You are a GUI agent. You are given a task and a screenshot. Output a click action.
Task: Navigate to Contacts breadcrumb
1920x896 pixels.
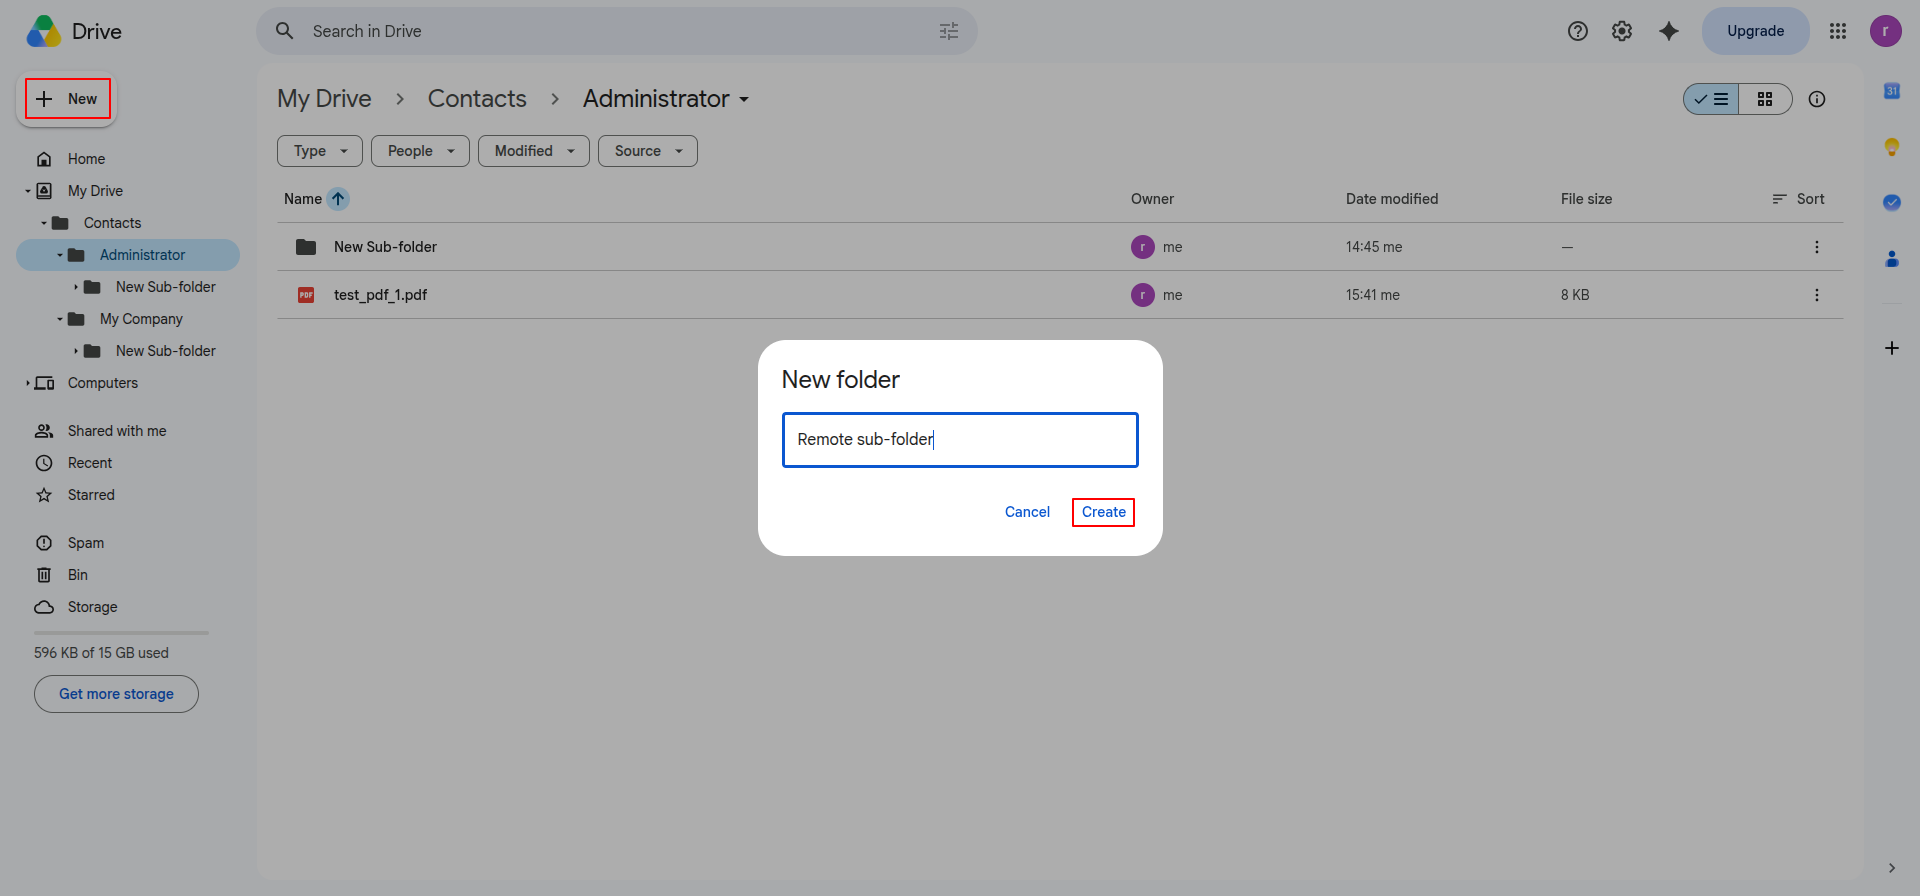(x=477, y=99)
